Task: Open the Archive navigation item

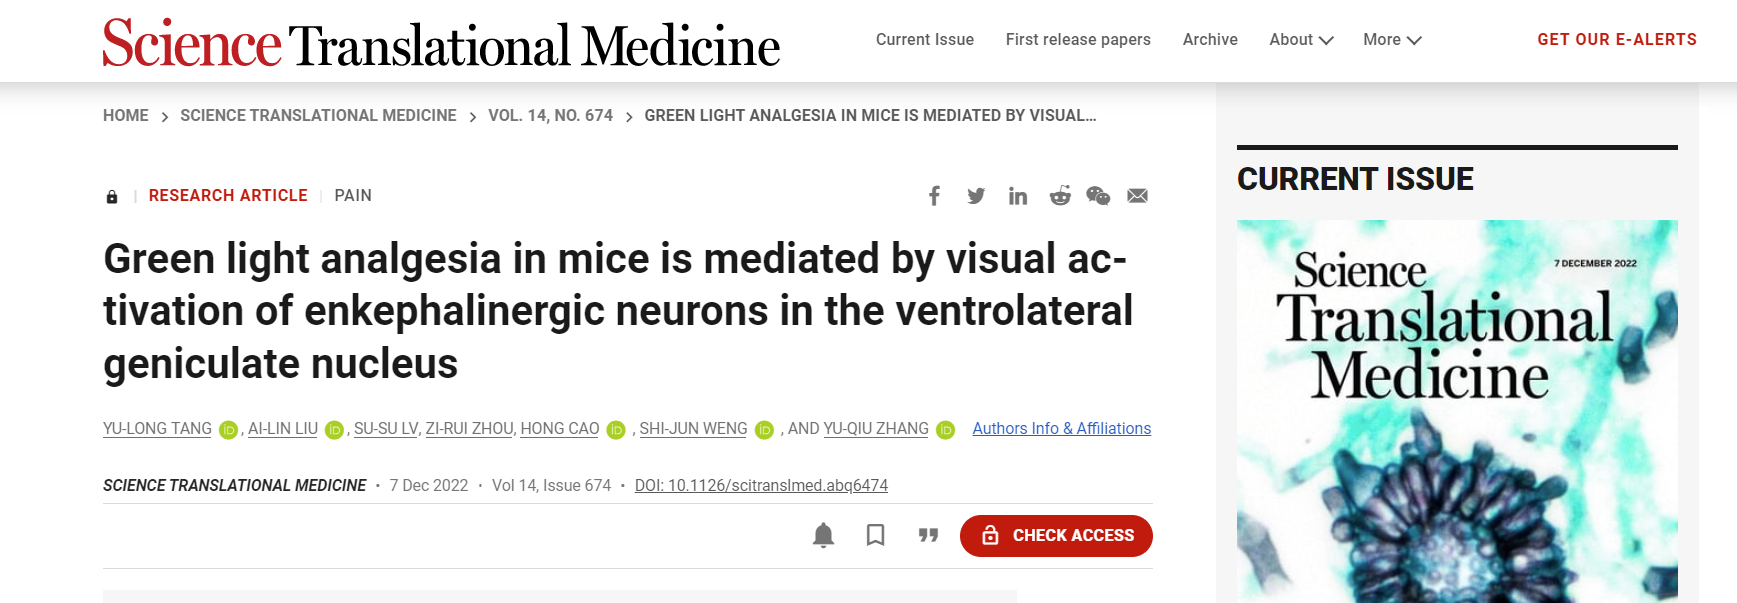Action: tap(1210, 40)
